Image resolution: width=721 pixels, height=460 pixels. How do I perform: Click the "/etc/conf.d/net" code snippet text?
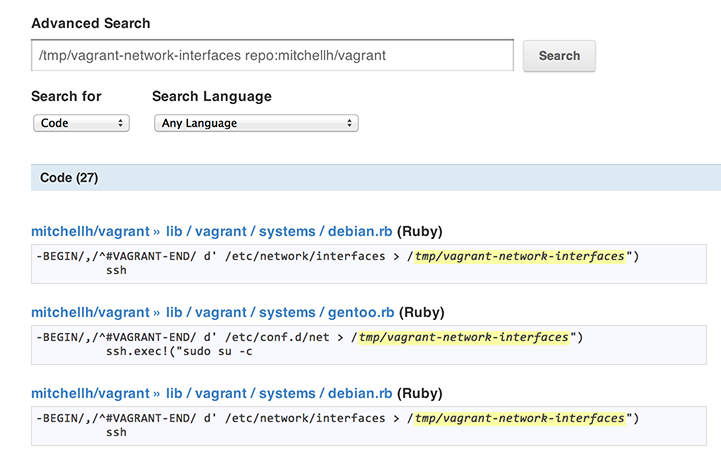click(x=277, y=337)
